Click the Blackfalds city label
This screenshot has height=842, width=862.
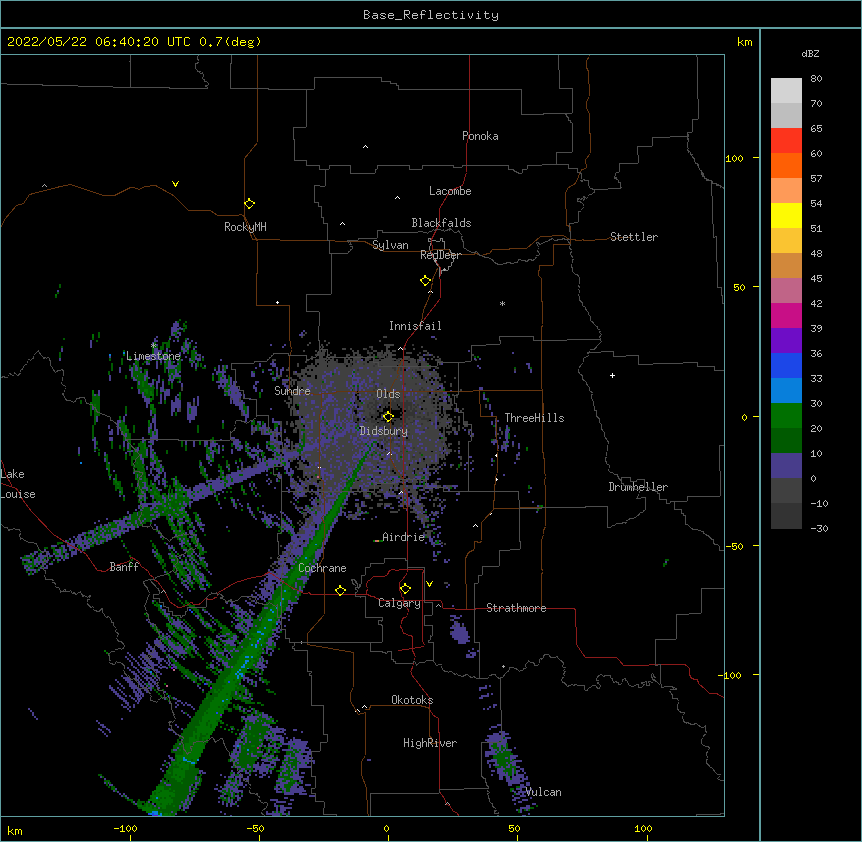(441, 223)
